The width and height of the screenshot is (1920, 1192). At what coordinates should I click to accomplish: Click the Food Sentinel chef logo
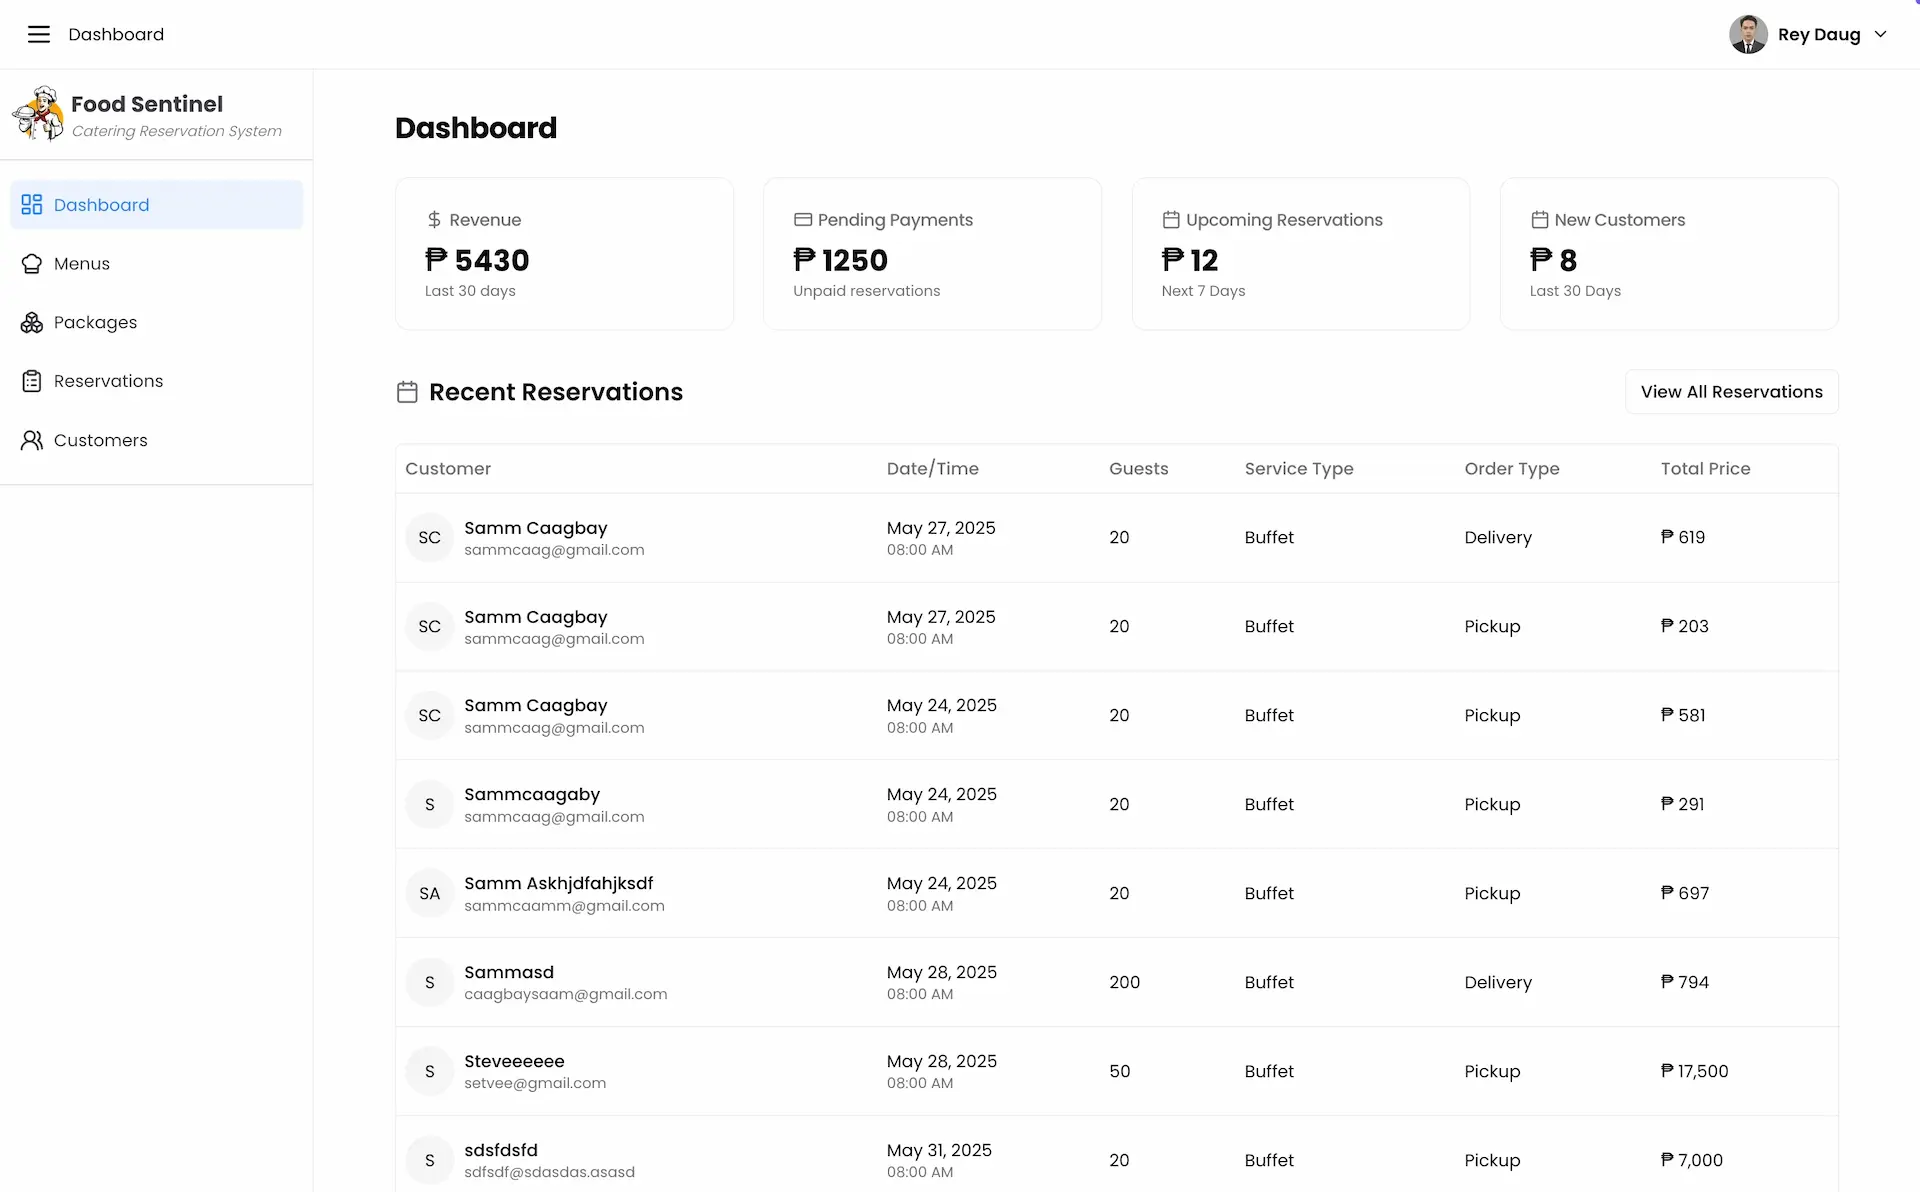(38, 113)
